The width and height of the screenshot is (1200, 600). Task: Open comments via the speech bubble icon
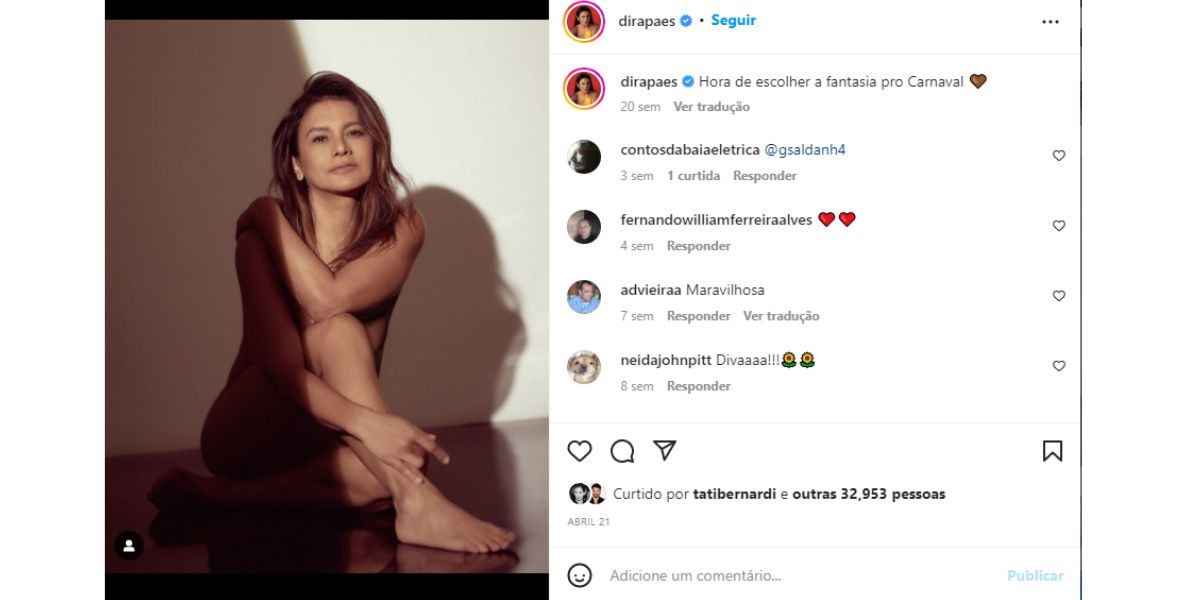(624, 452)
